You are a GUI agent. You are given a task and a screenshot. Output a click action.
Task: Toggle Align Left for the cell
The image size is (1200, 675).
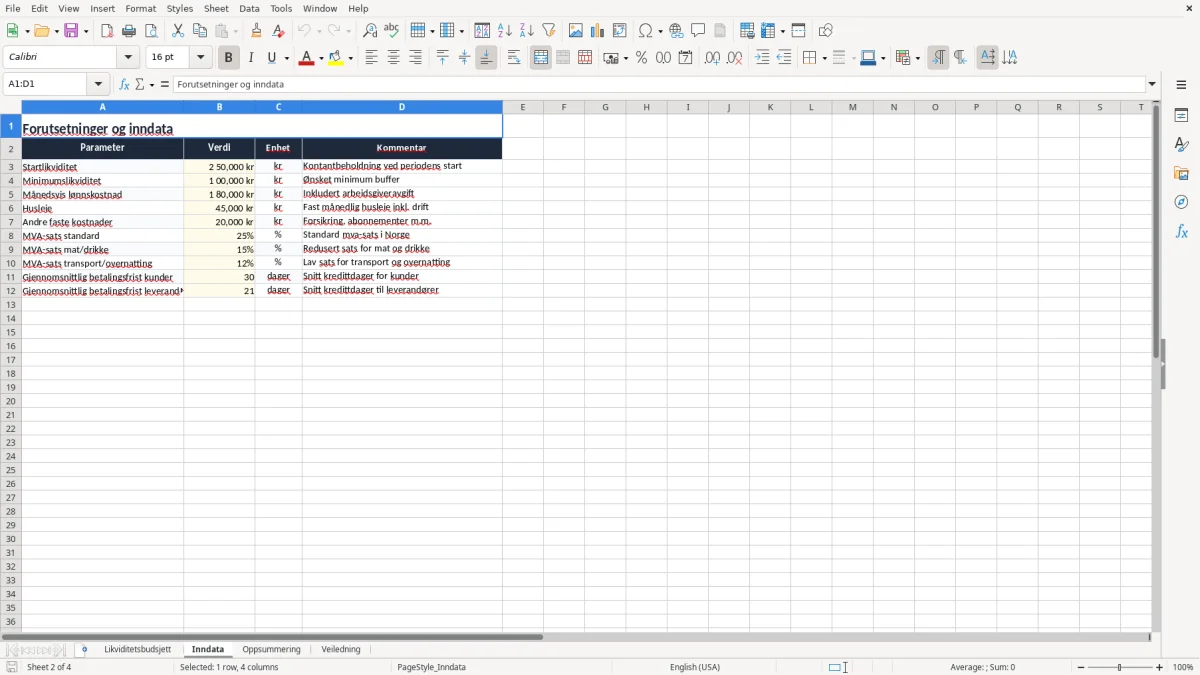372,58
